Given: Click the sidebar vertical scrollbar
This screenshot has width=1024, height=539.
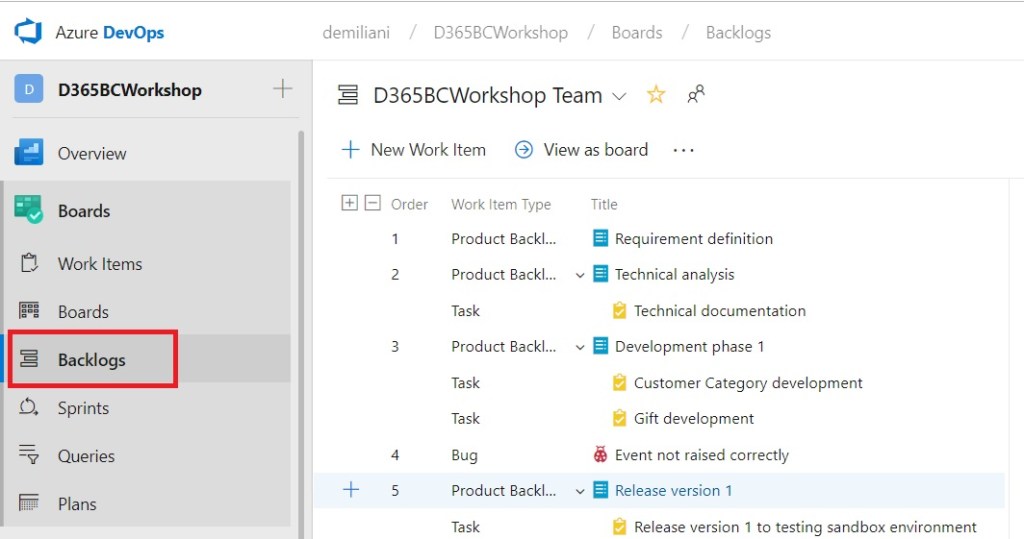Looking at the screenshot, I should 301,335.
